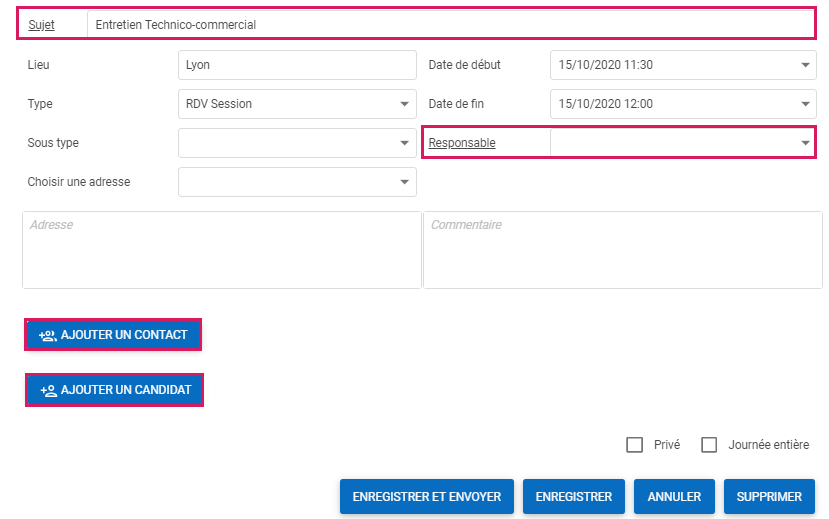Expand the Type dropdown arrow
The width and height of the screenshot is (829, 519).
tap(404, 104)
